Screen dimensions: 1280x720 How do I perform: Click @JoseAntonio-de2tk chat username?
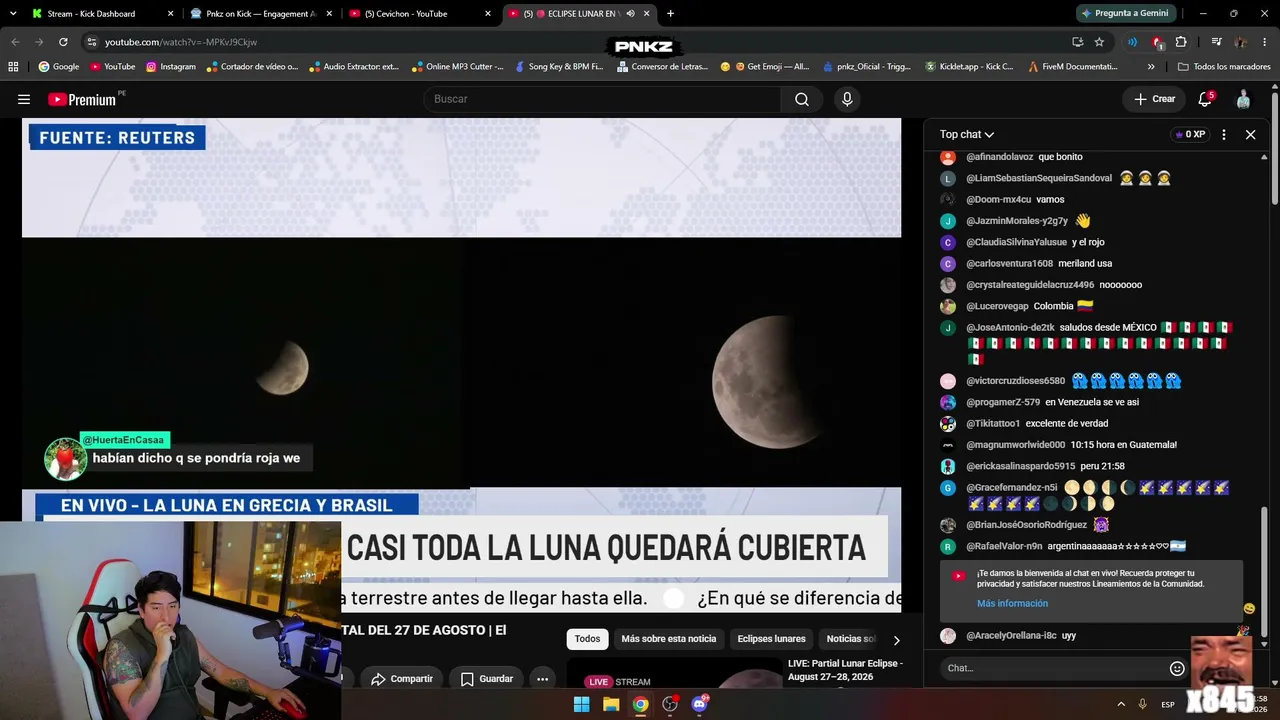point(1010,327)
